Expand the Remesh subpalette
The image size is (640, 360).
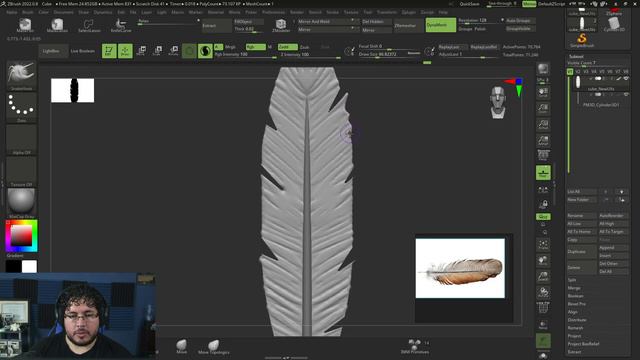pyautogui.click(x=575, y=328)
